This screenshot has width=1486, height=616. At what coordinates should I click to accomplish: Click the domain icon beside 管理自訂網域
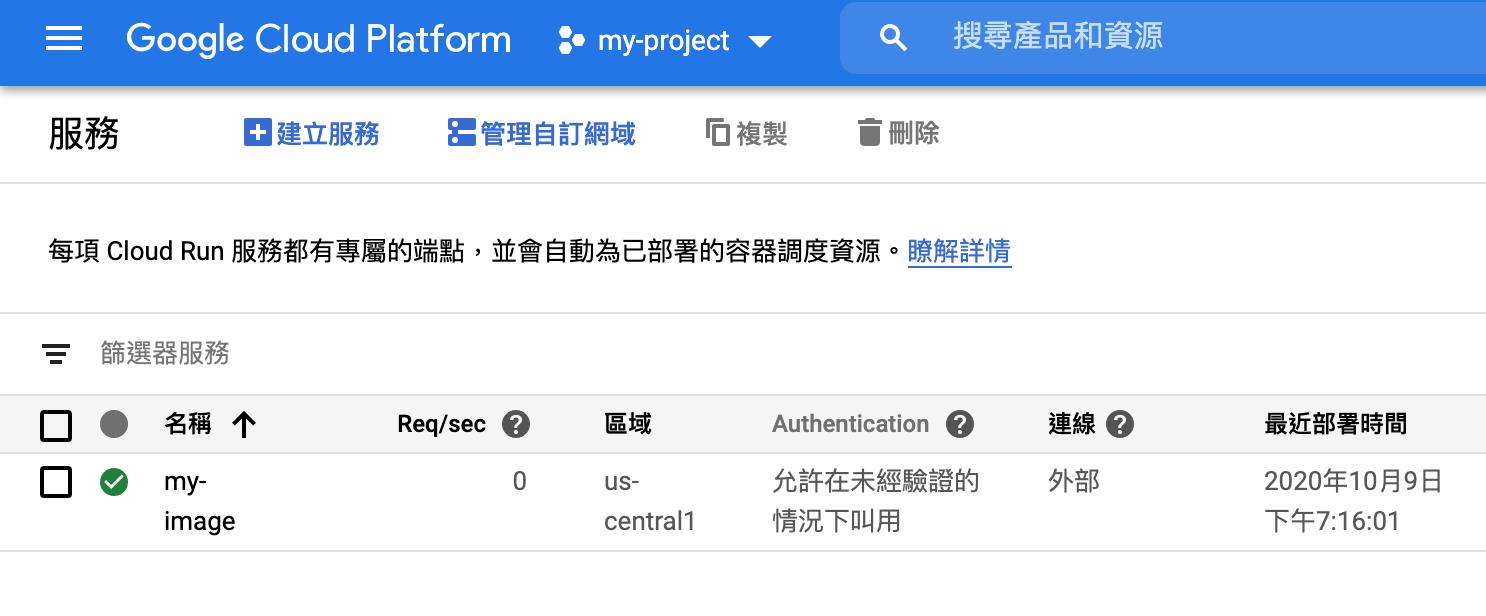tap(461, 133)
